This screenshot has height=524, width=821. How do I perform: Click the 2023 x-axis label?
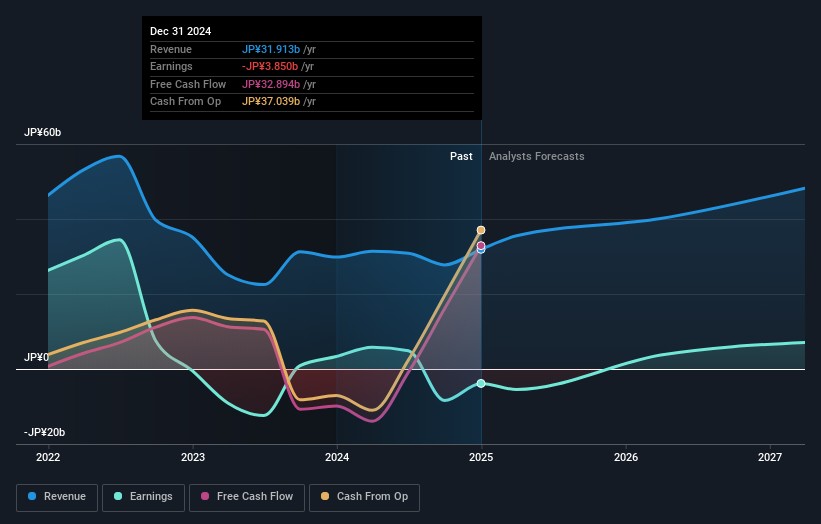[193, 458]
